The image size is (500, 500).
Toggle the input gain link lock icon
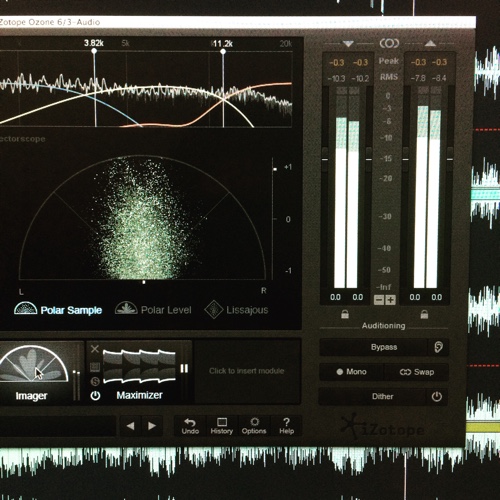click(x=345, y=314)
